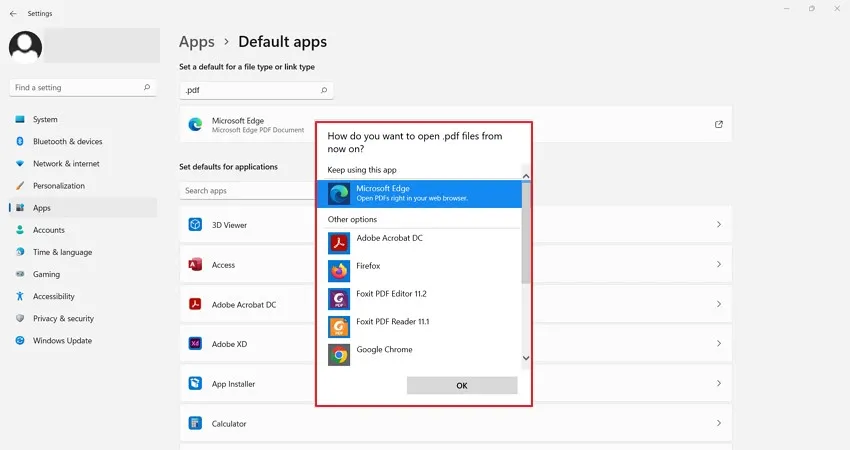Click the .pdf file type search field
Viewport: 850px width, 450px height.
pyautogui.click(x=256, y=91)
